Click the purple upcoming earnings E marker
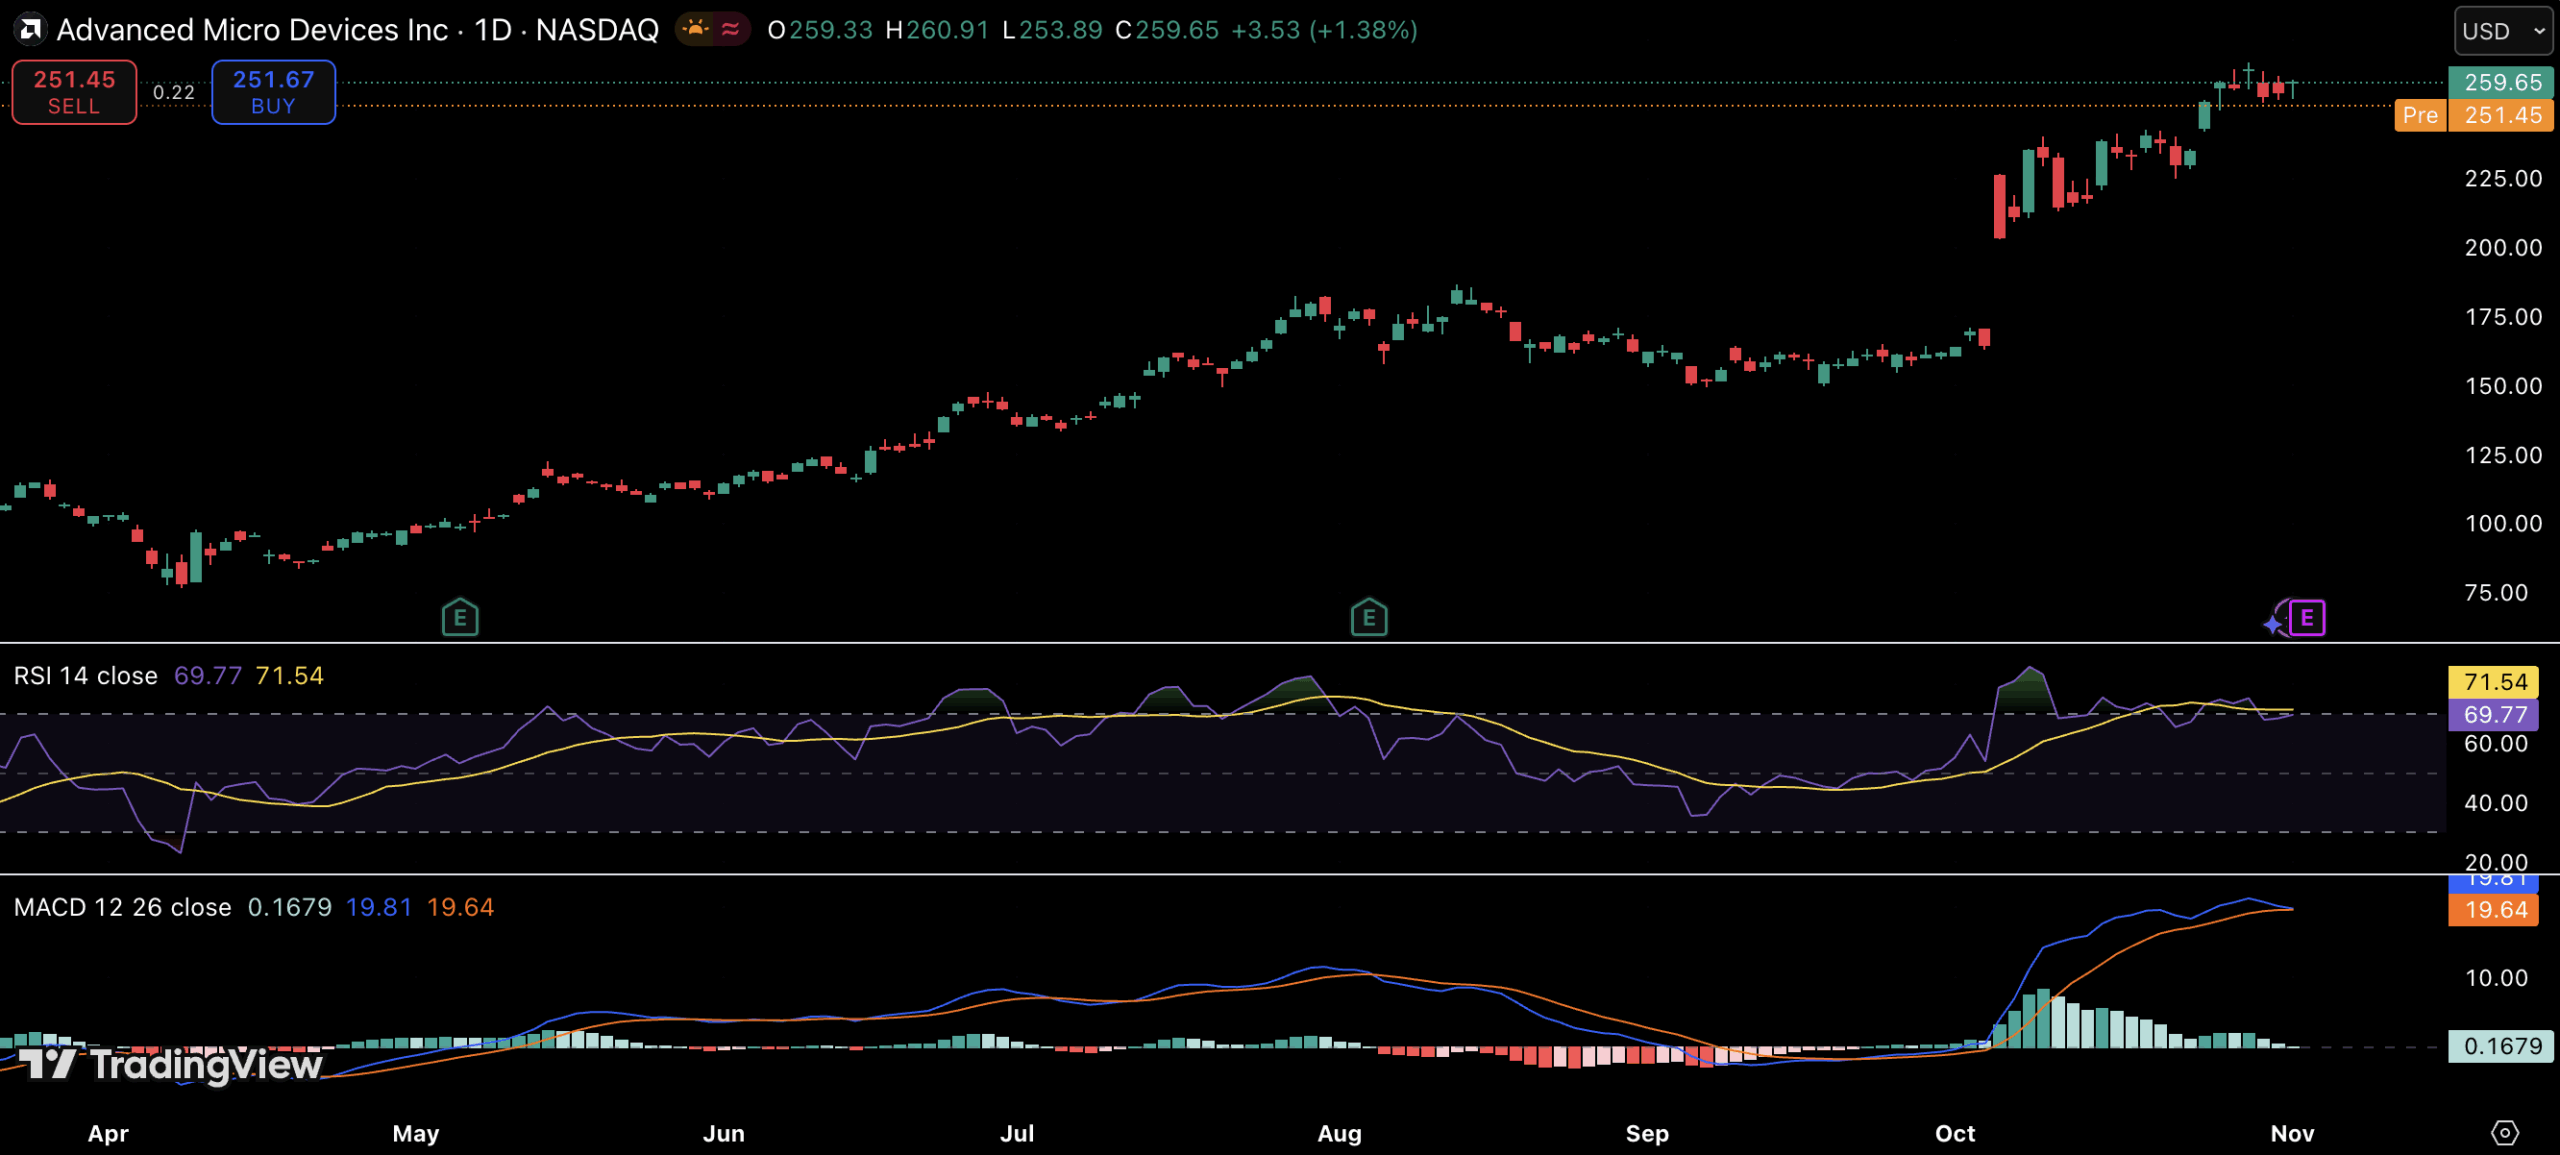Screen dimensions: 2560x1155 pos(2307,618)
